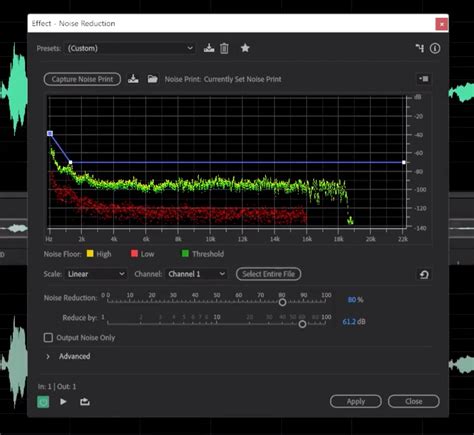Close the dialog with the red X button
Screen dimensions: 474x435
pos(442,24)
